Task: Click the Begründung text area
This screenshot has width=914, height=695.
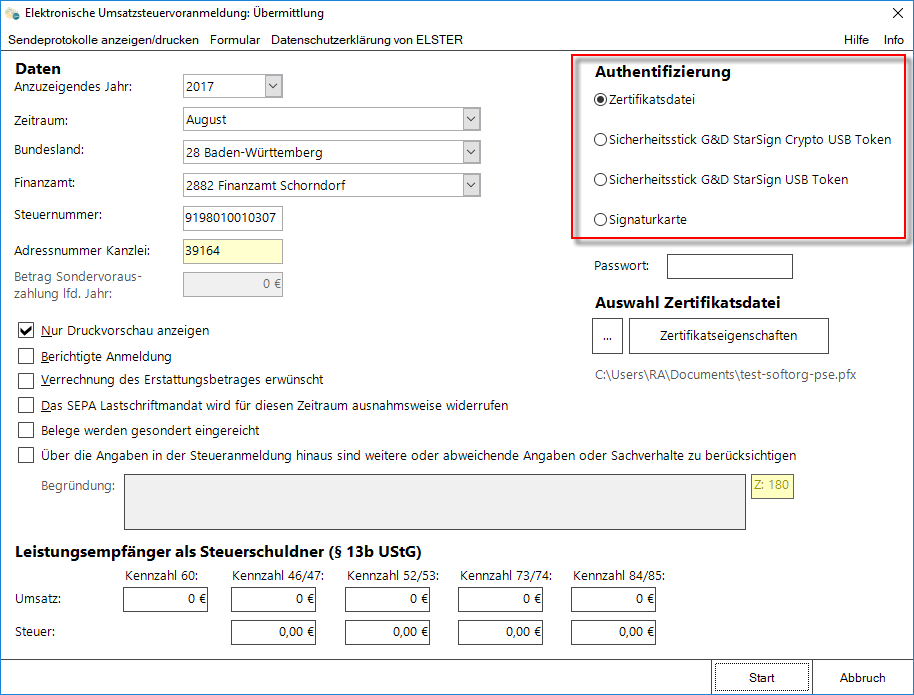Action: click(x=434, y=502)
